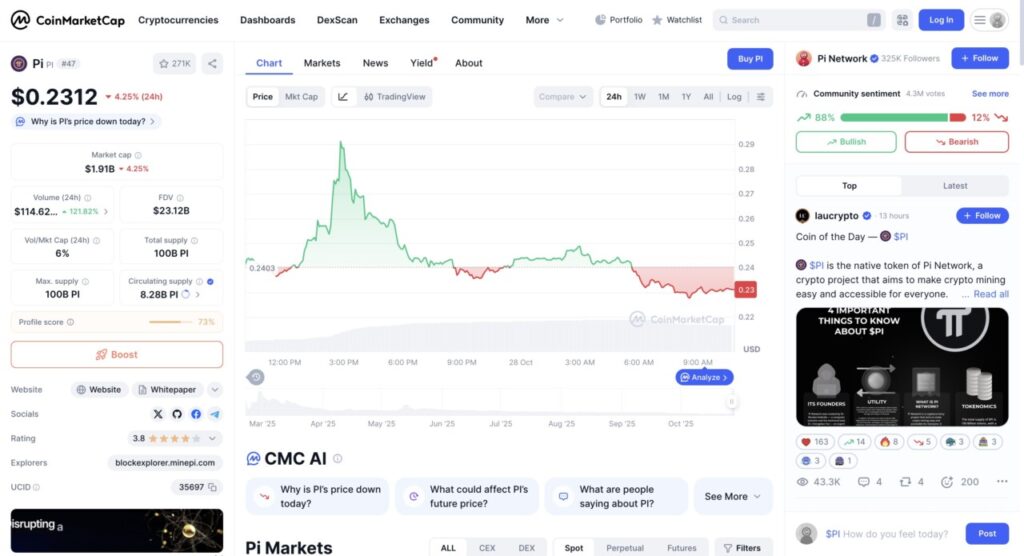Open the Telegram social icon
This screenshot has height=556, width=1024.
[215, 414]
